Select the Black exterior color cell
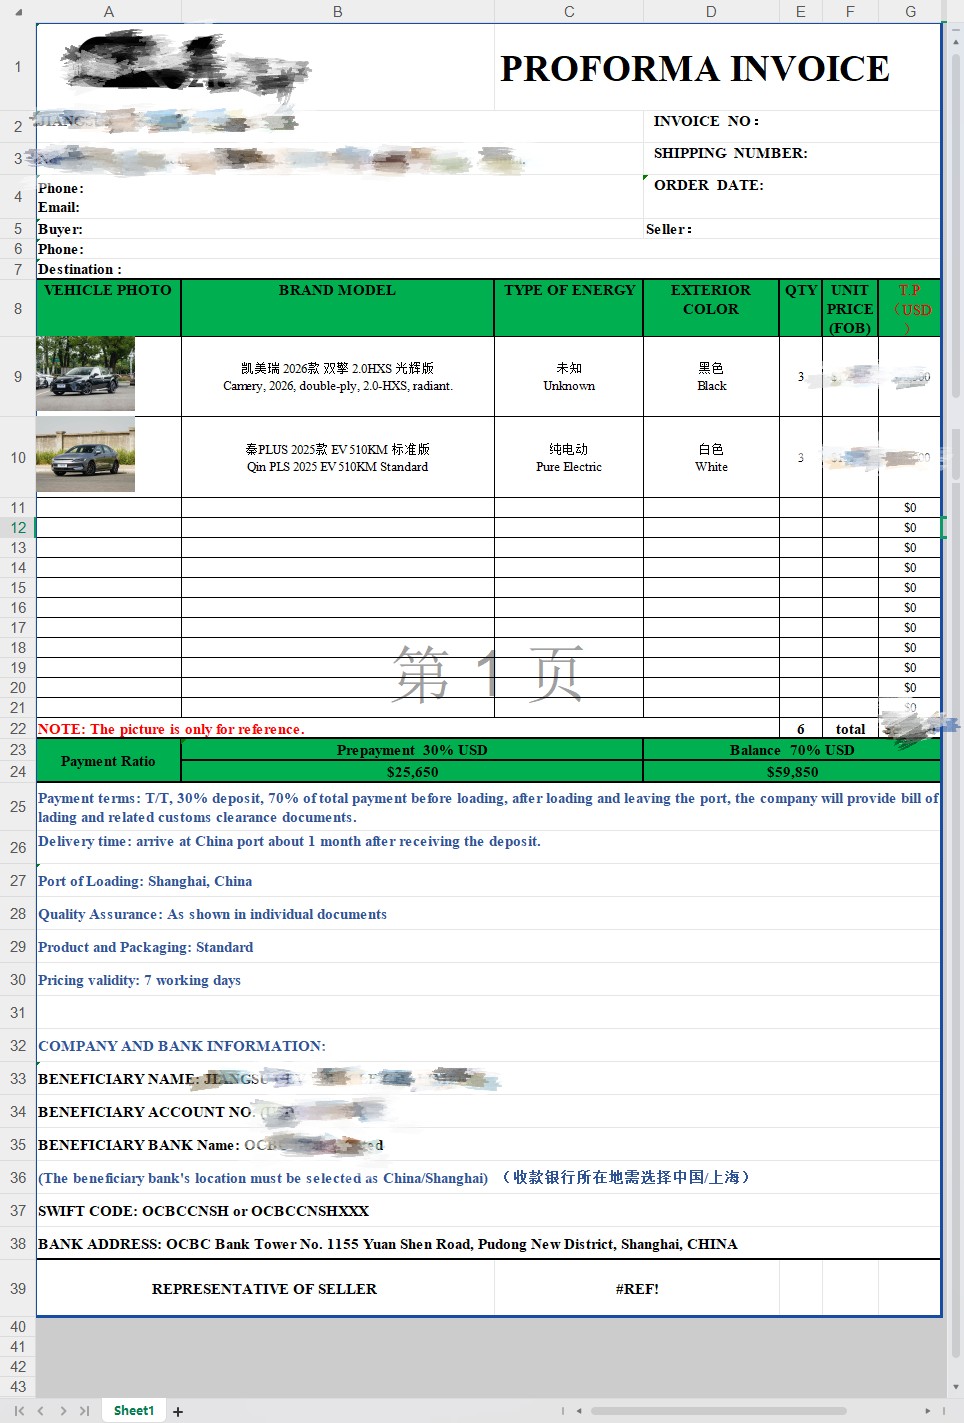 click(711, 376)
